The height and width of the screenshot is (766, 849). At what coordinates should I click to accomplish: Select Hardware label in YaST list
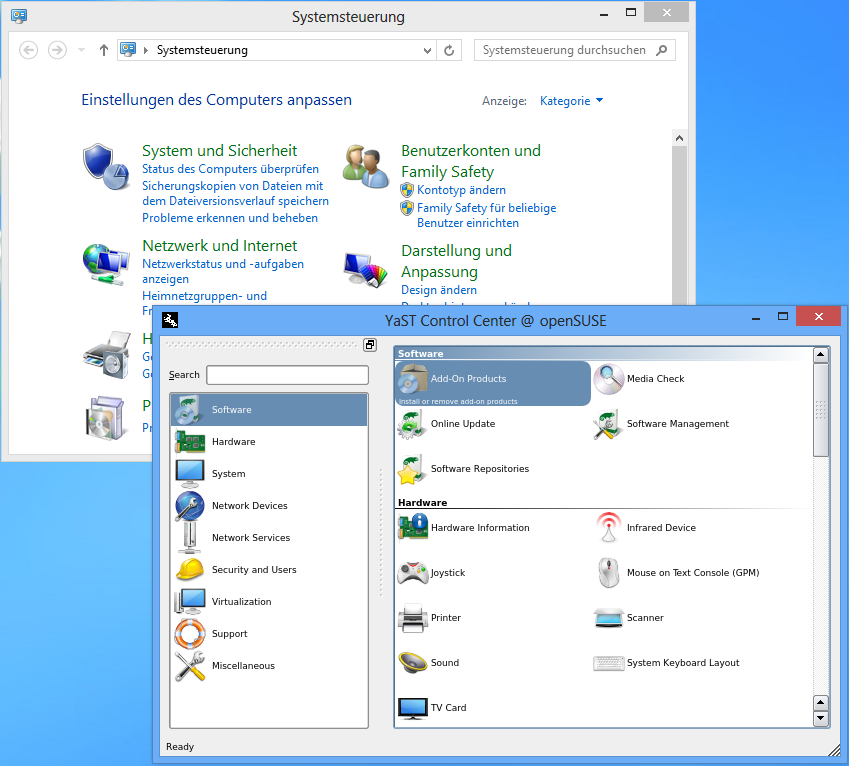point(233,442)
